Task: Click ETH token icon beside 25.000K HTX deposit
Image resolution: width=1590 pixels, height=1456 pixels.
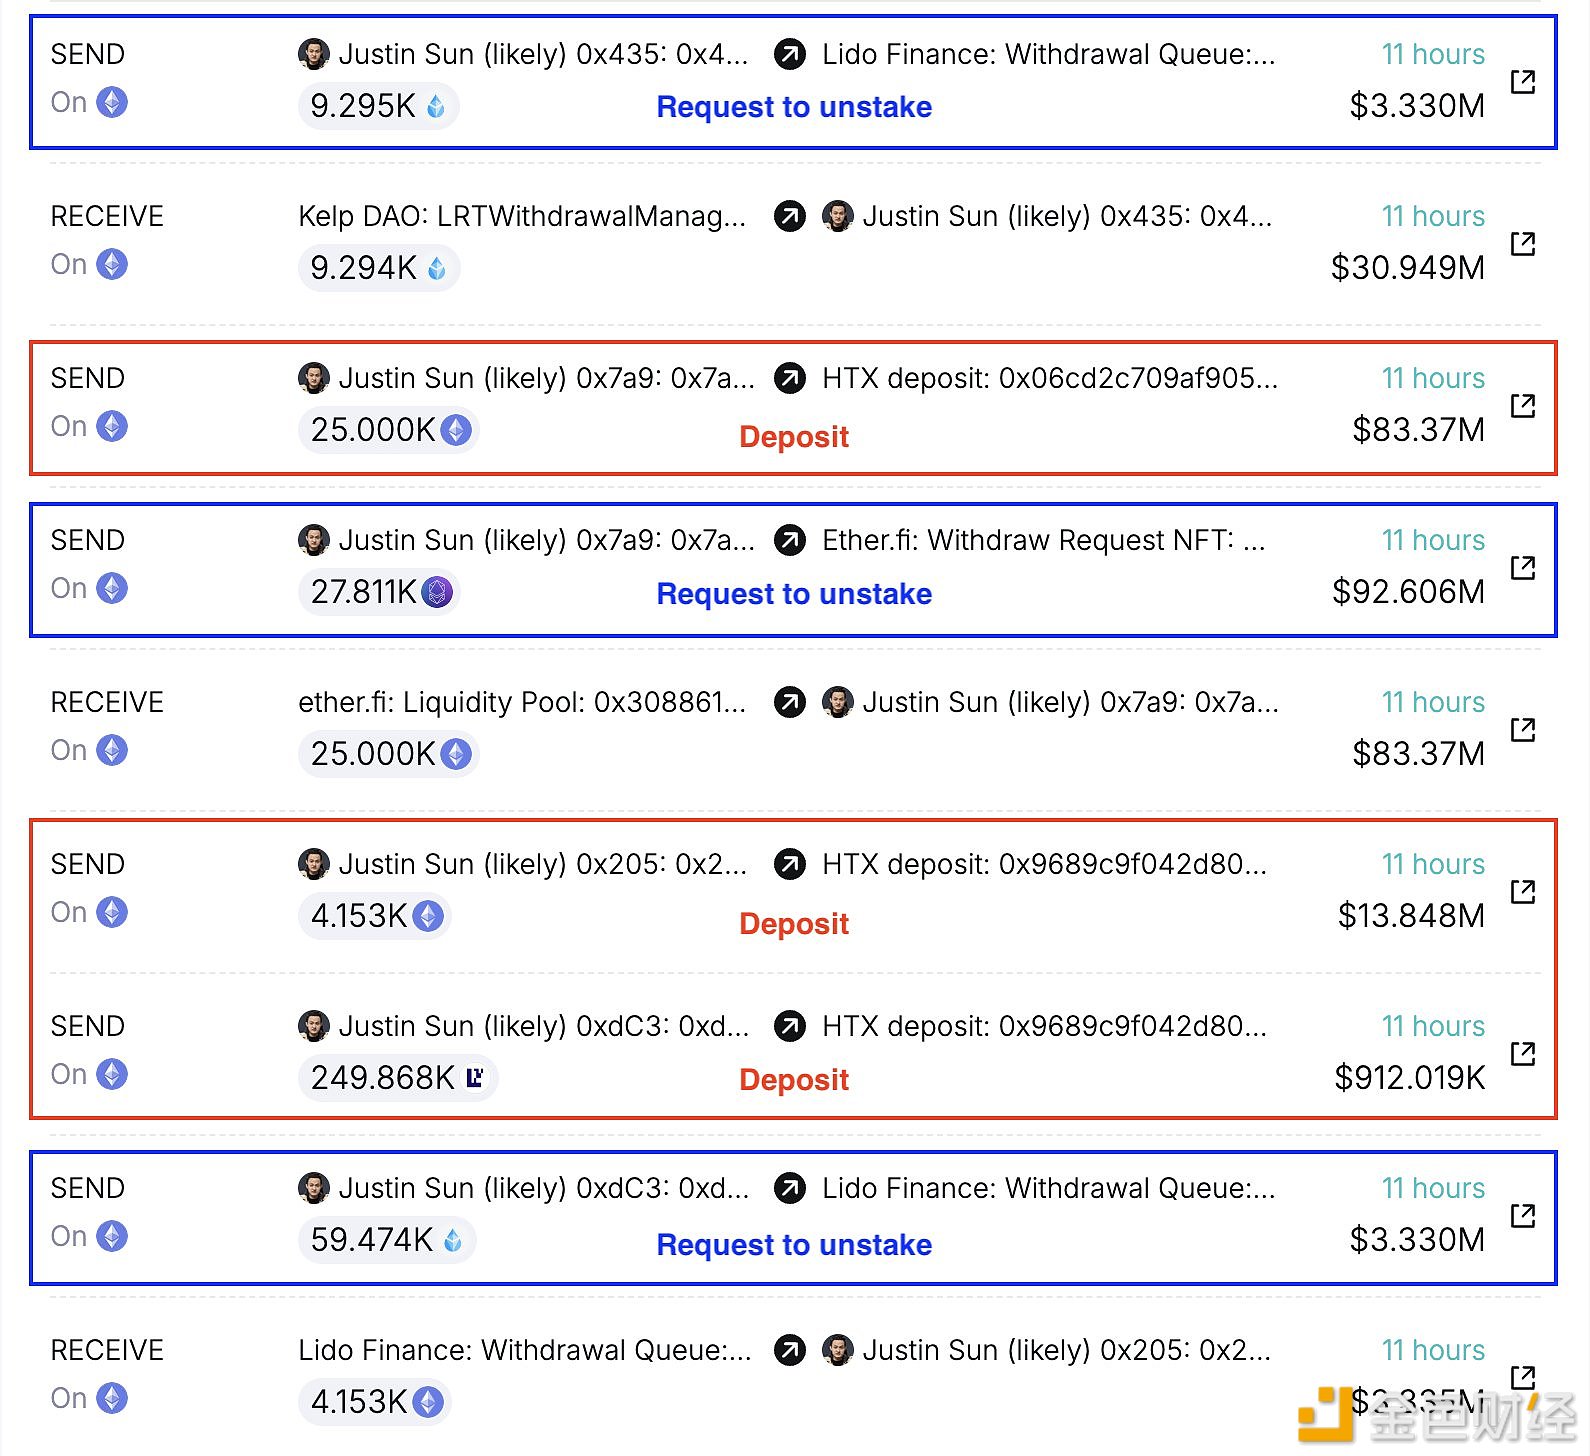Action: click(x=456, y=430)
